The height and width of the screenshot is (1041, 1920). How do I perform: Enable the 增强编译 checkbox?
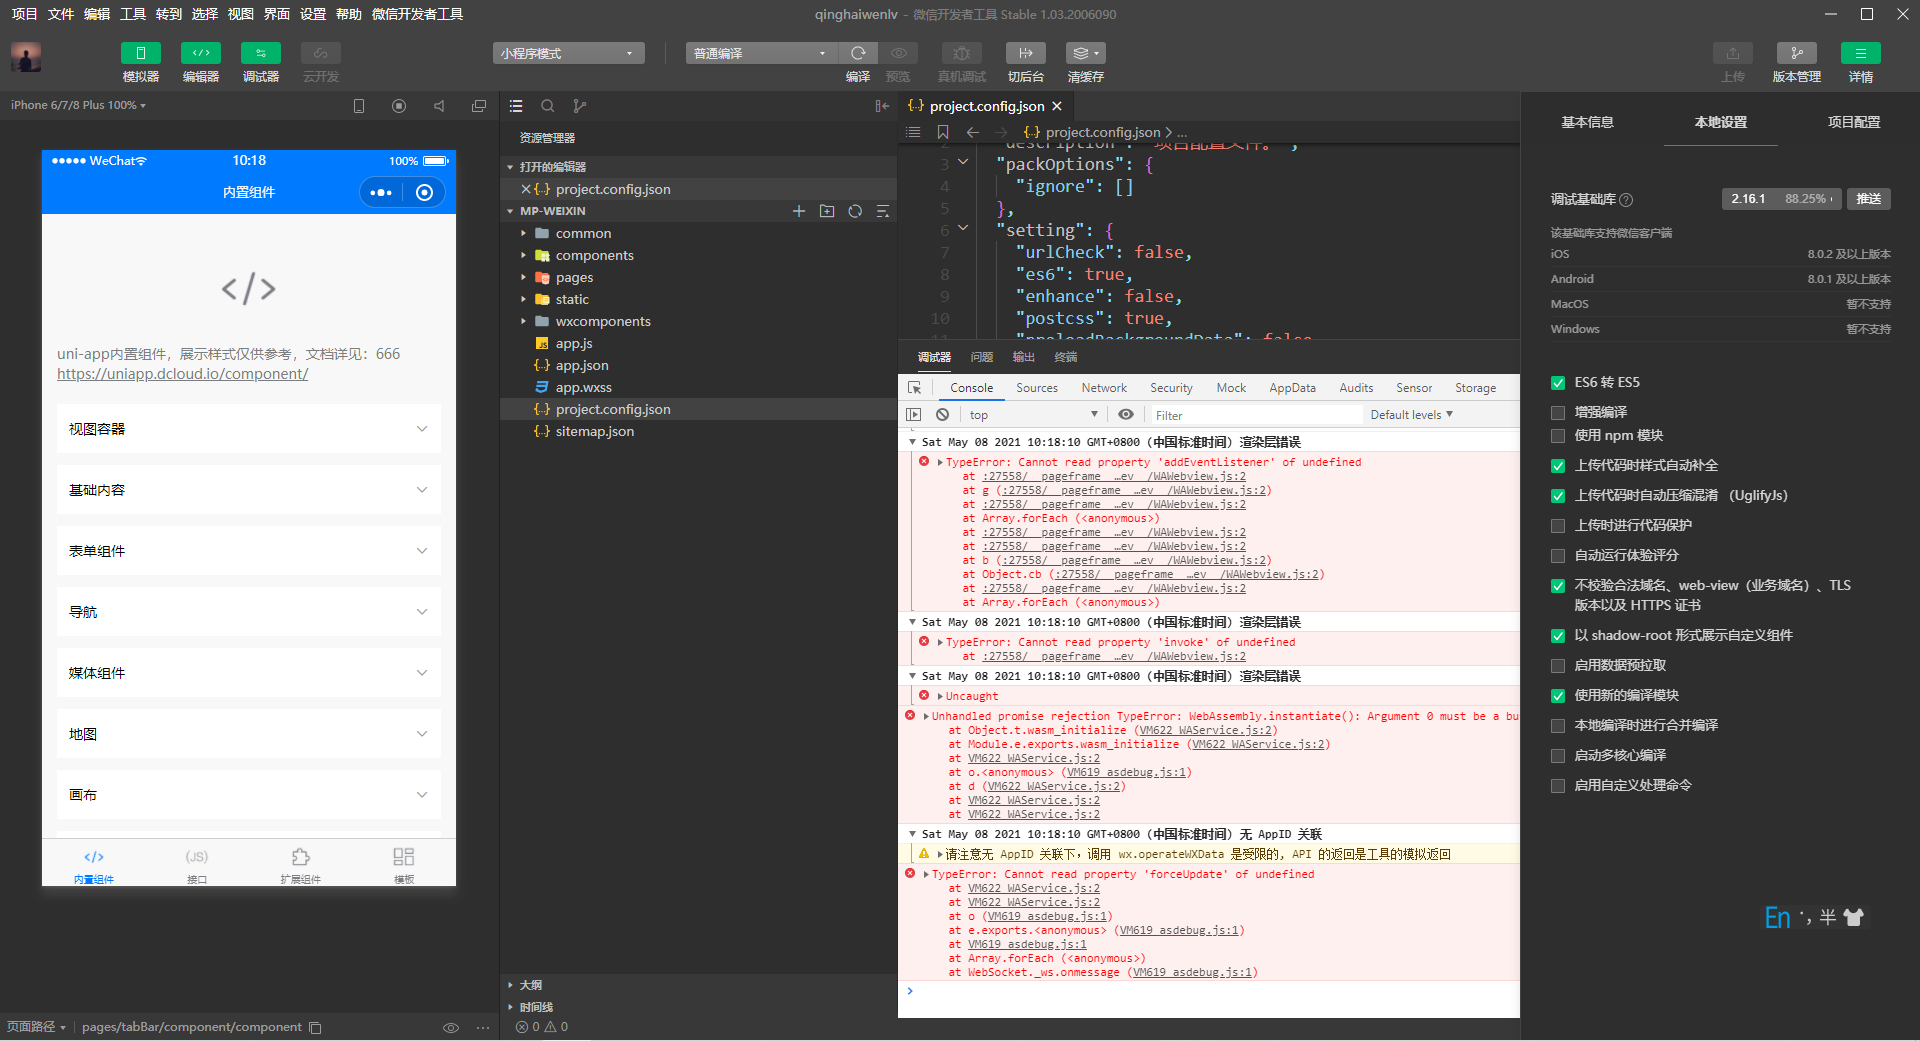coord(1557,412)
